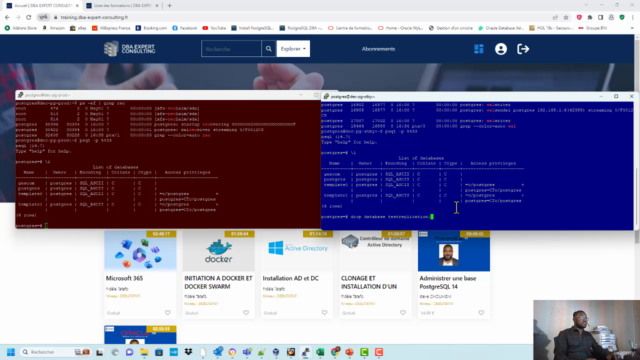640x360 pixels.
Task: Favorite the Administrer une base PostgreSQL course
Action: tap(481, 313)
